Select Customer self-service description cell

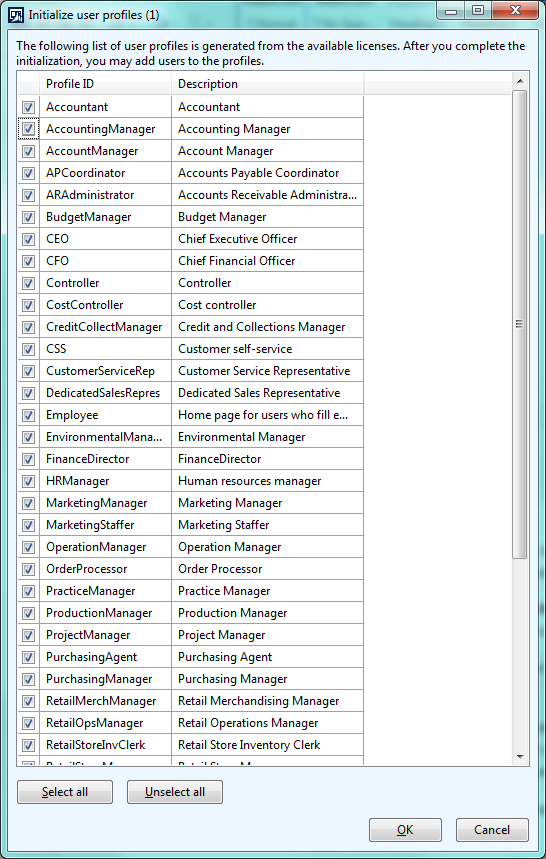(268, 350)
